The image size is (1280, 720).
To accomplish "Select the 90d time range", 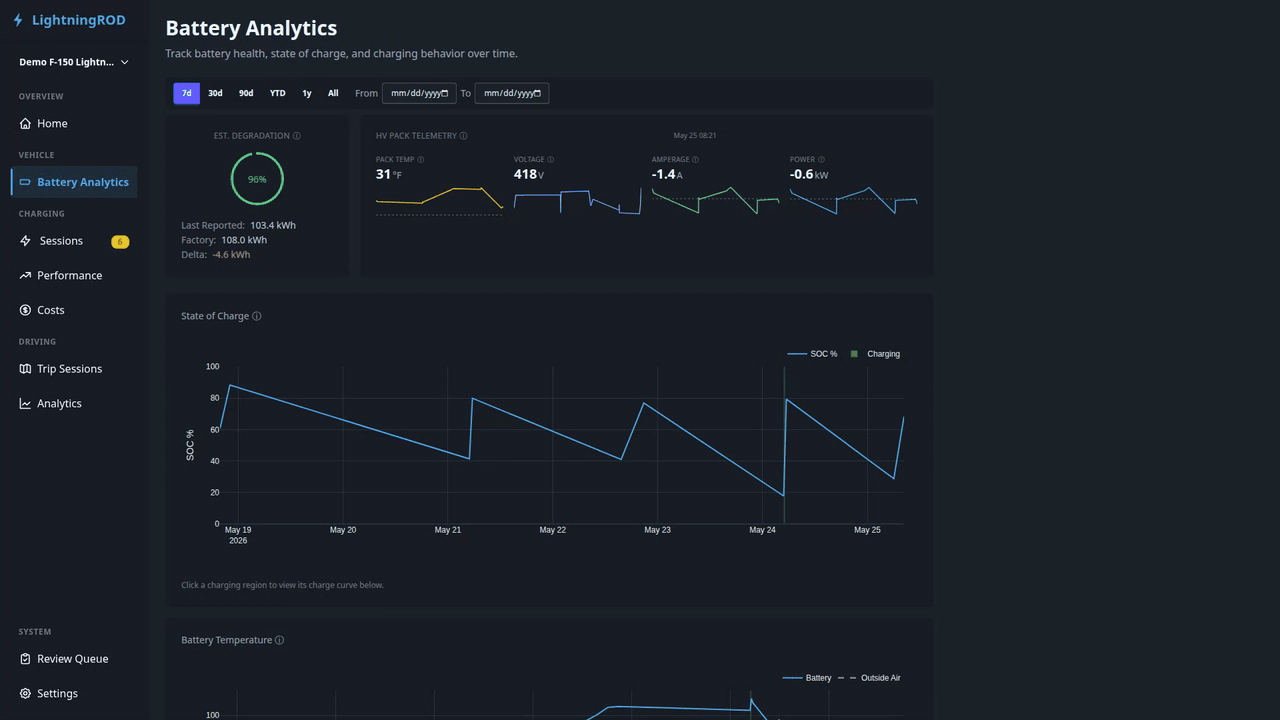I will (x=246, y=93).
